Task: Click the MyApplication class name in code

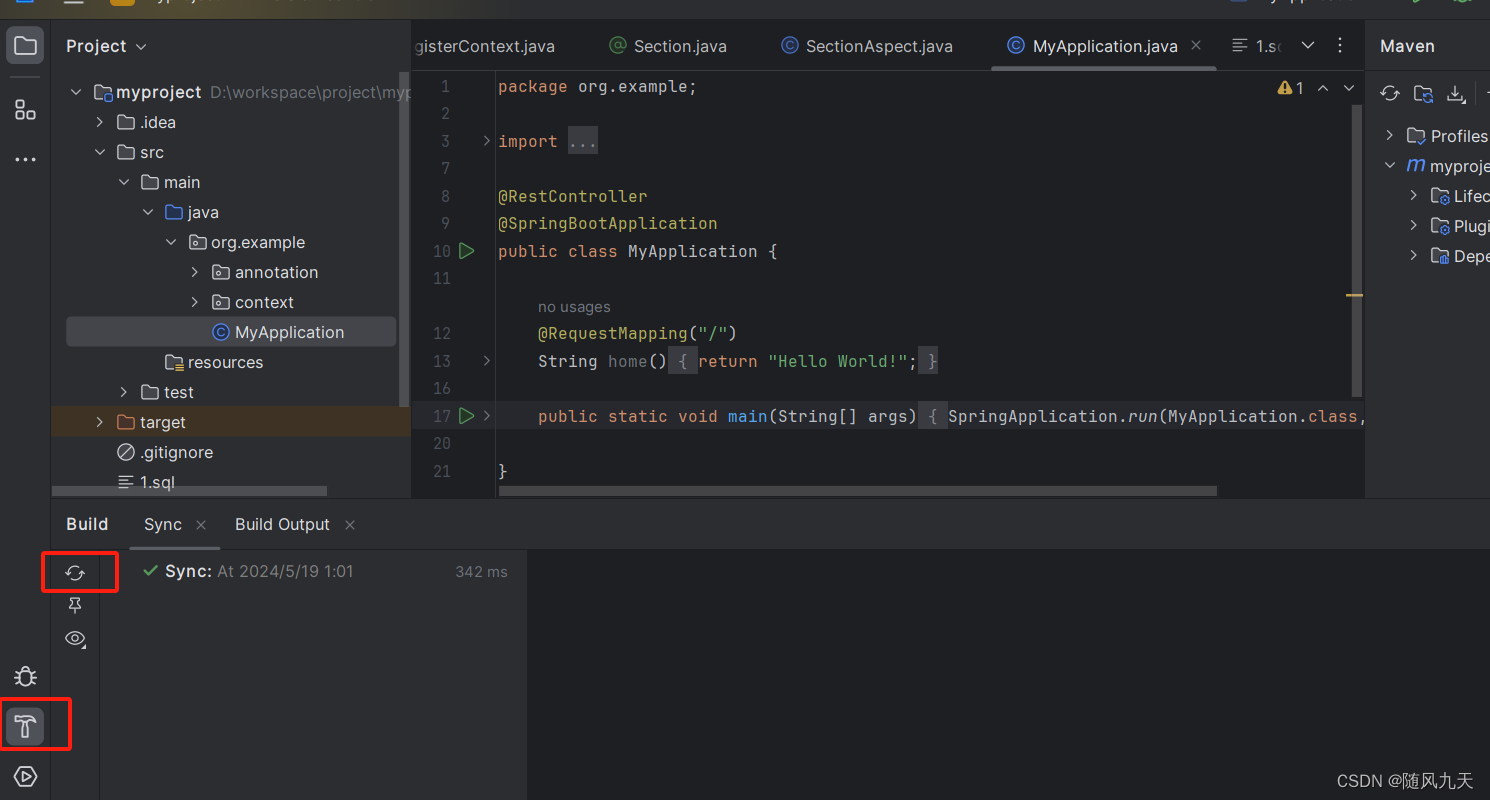Action: [x=692, y=251]
